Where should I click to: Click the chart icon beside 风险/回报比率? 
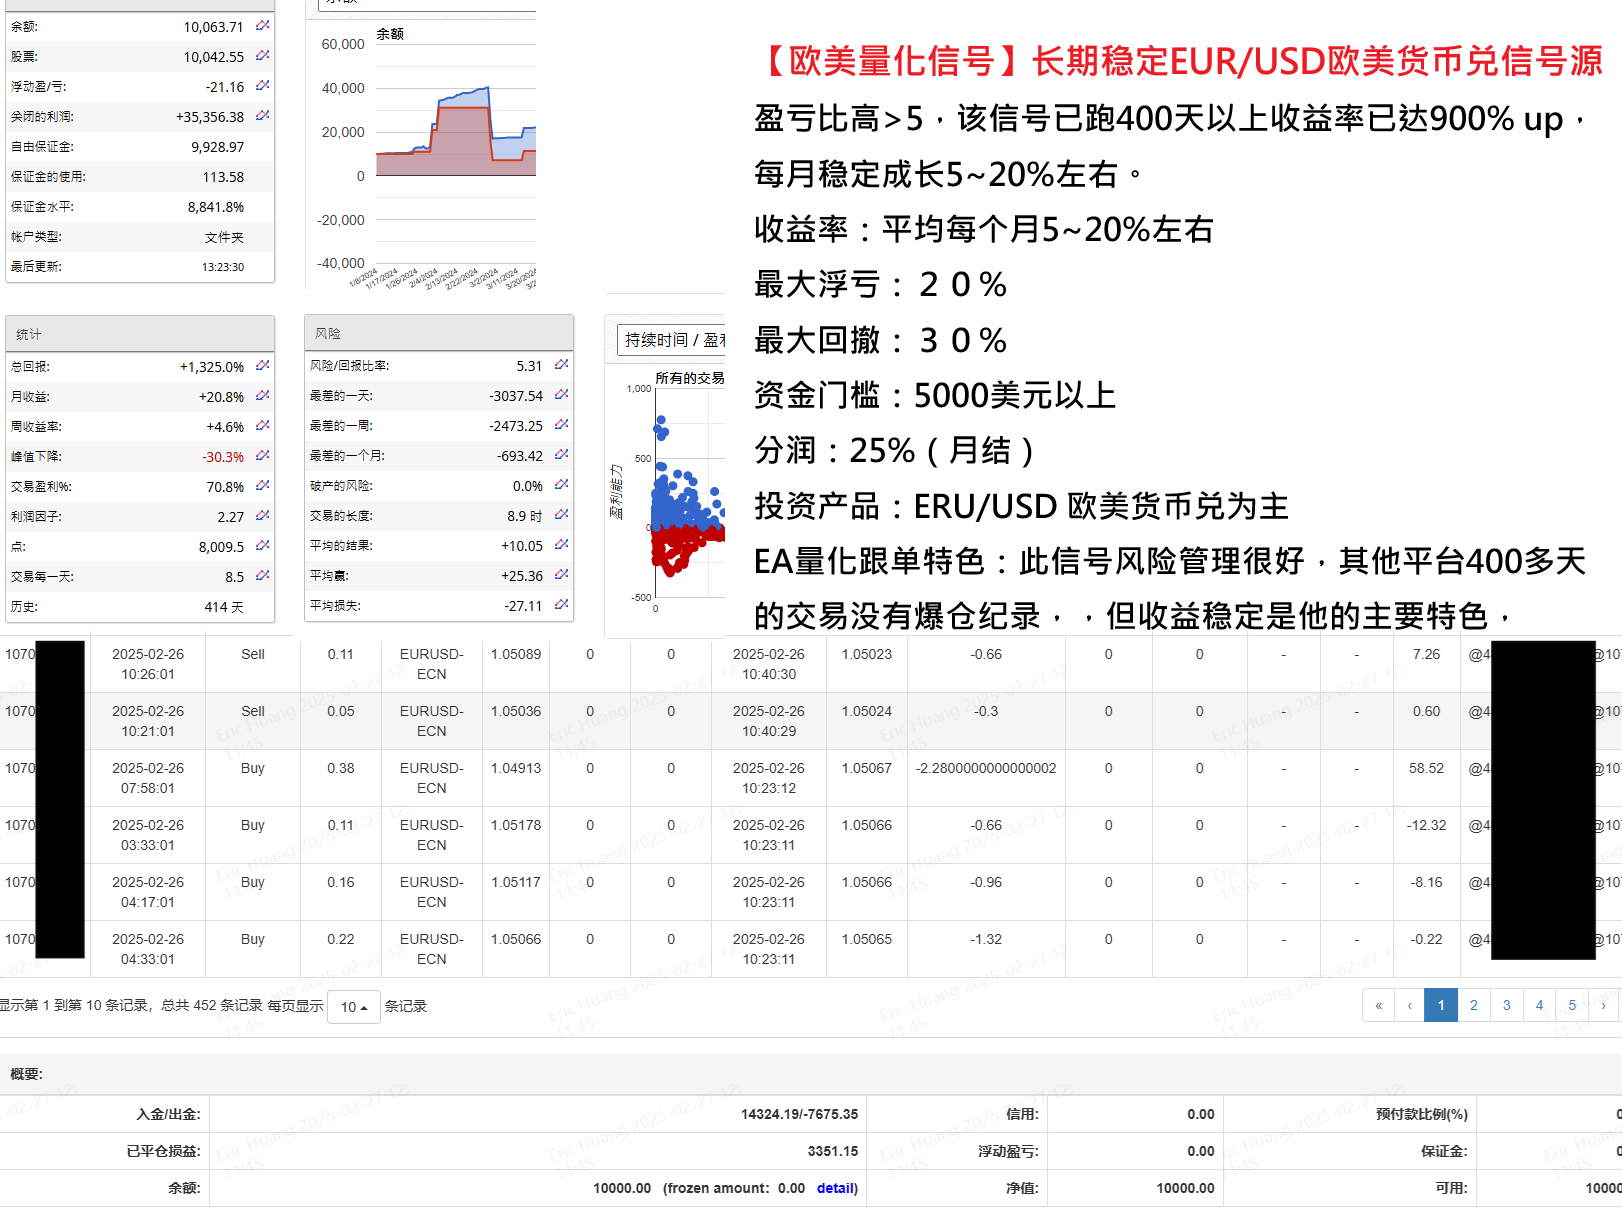pos(561,366)
